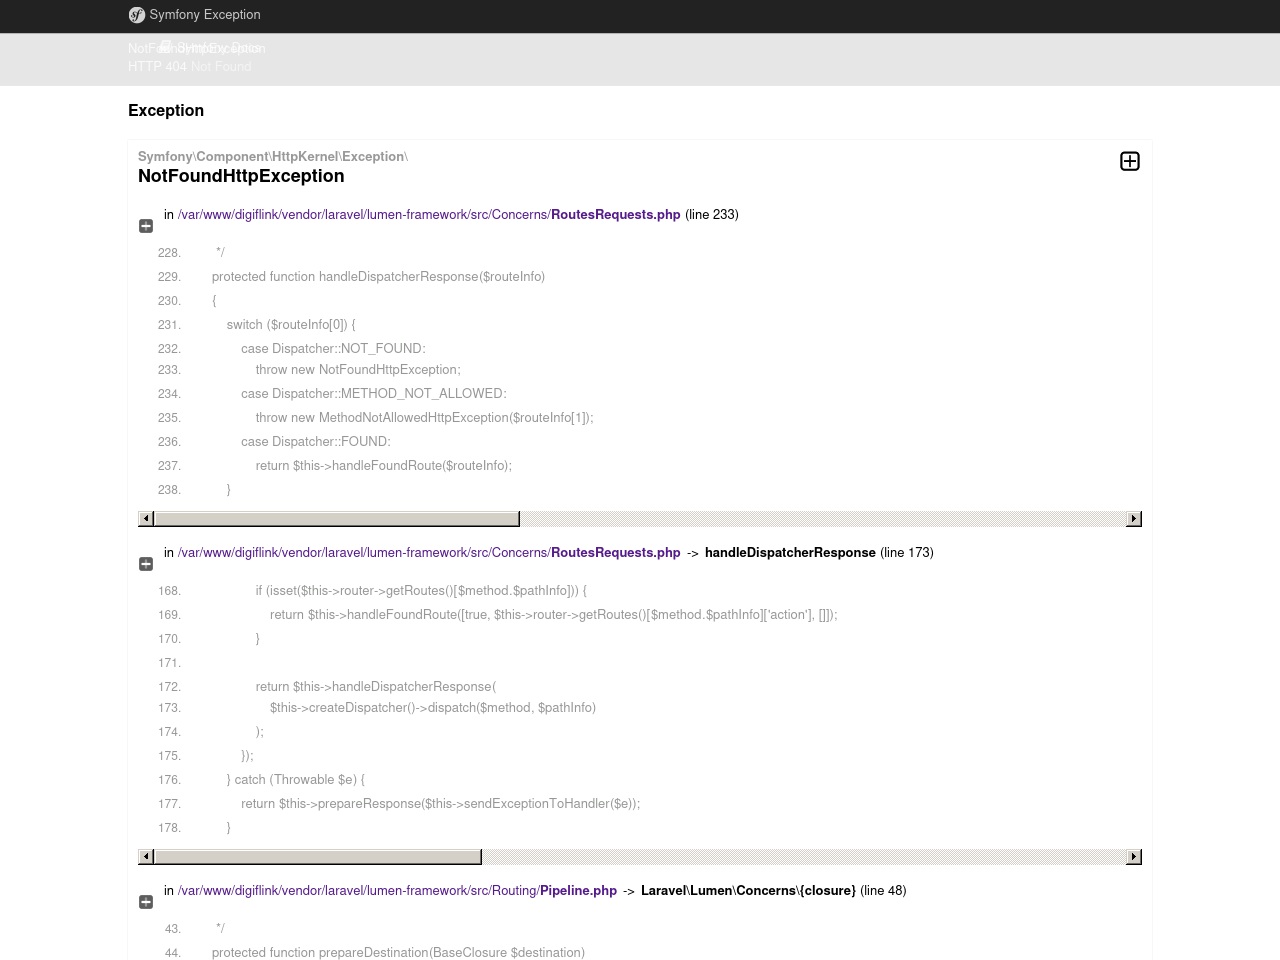Viewport: 1280px width, 960px height.
Task: Click line number 233 in first code block
Action: (x=169, y=370)
